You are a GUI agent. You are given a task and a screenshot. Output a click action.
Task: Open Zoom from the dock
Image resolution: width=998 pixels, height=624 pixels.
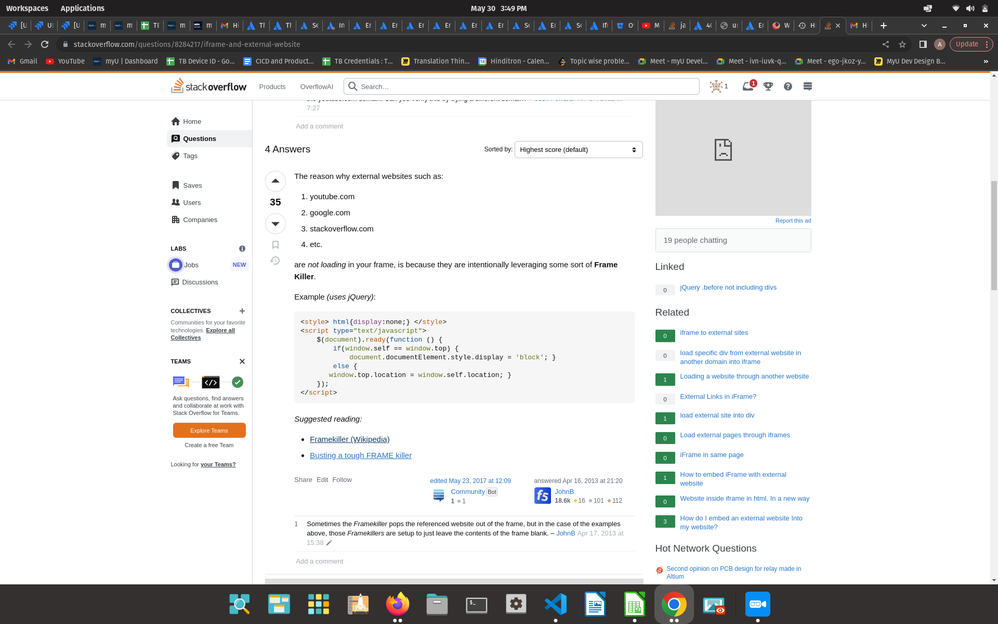click(x=757, y=604)
